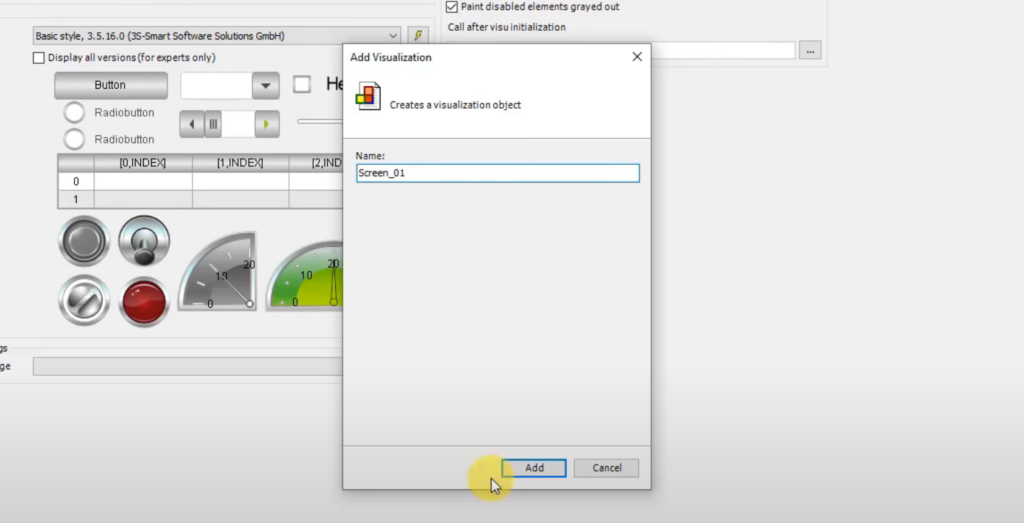Click the lightning bolt icon beside style dropdown
1024x523 pixels.
(x=419, y=36)
